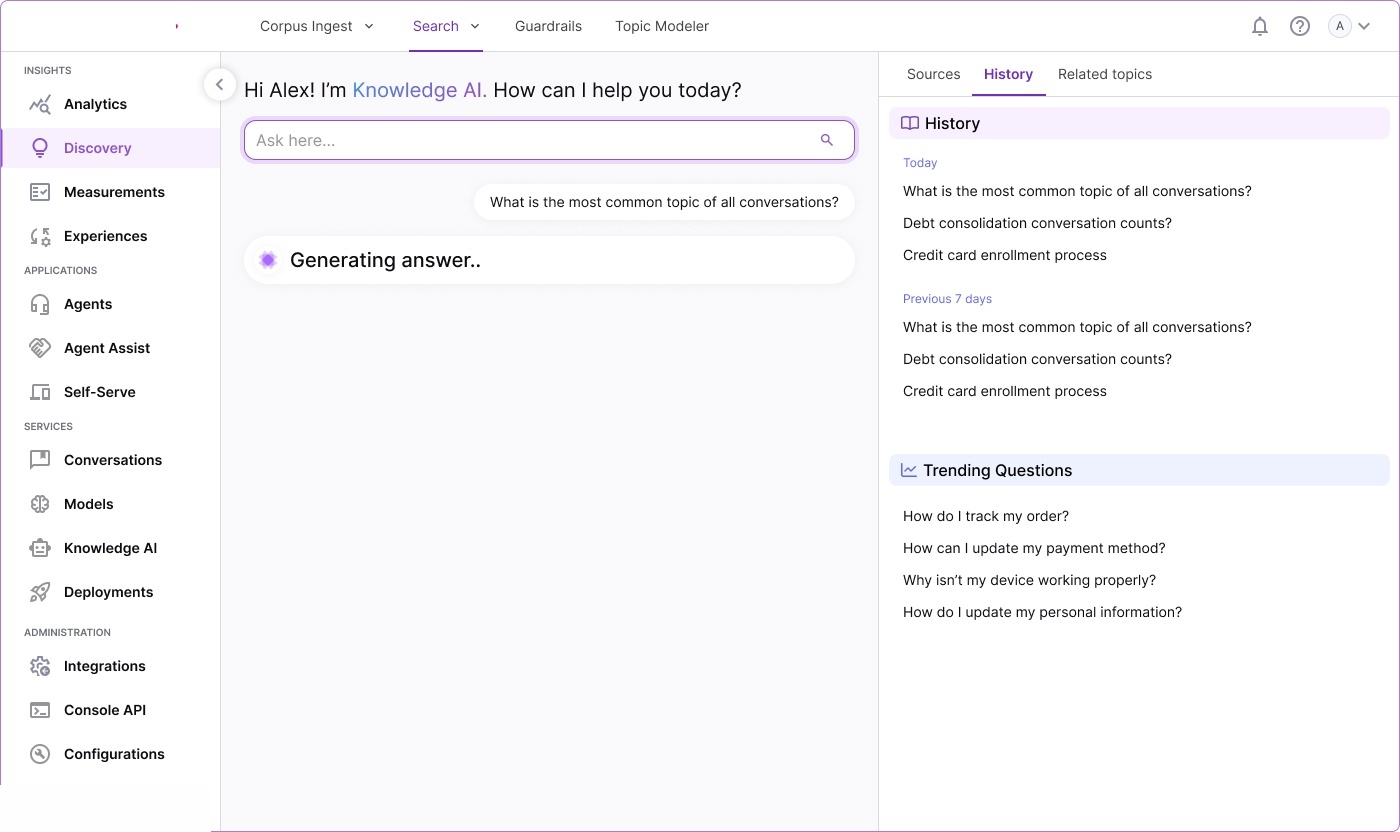This screenshot has width=1400, height=832.
Task: Click the 'Ask here...' input field
Action: 530,140
